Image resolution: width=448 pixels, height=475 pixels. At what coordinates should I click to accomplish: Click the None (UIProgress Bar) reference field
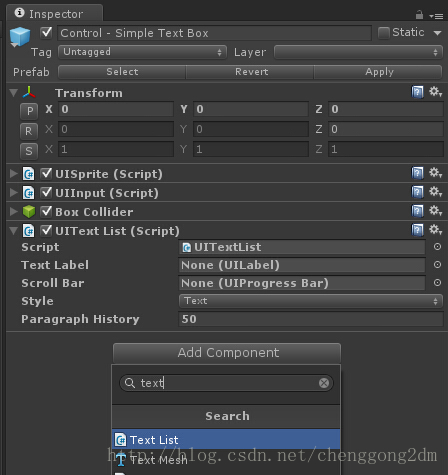[x=302, y=283]
